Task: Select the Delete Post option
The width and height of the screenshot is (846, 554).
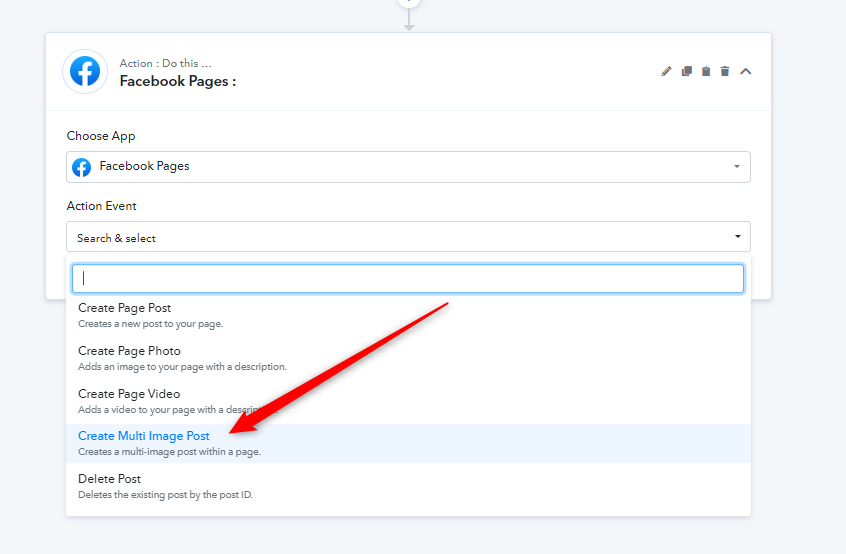Action: click(x=408, y=486)
